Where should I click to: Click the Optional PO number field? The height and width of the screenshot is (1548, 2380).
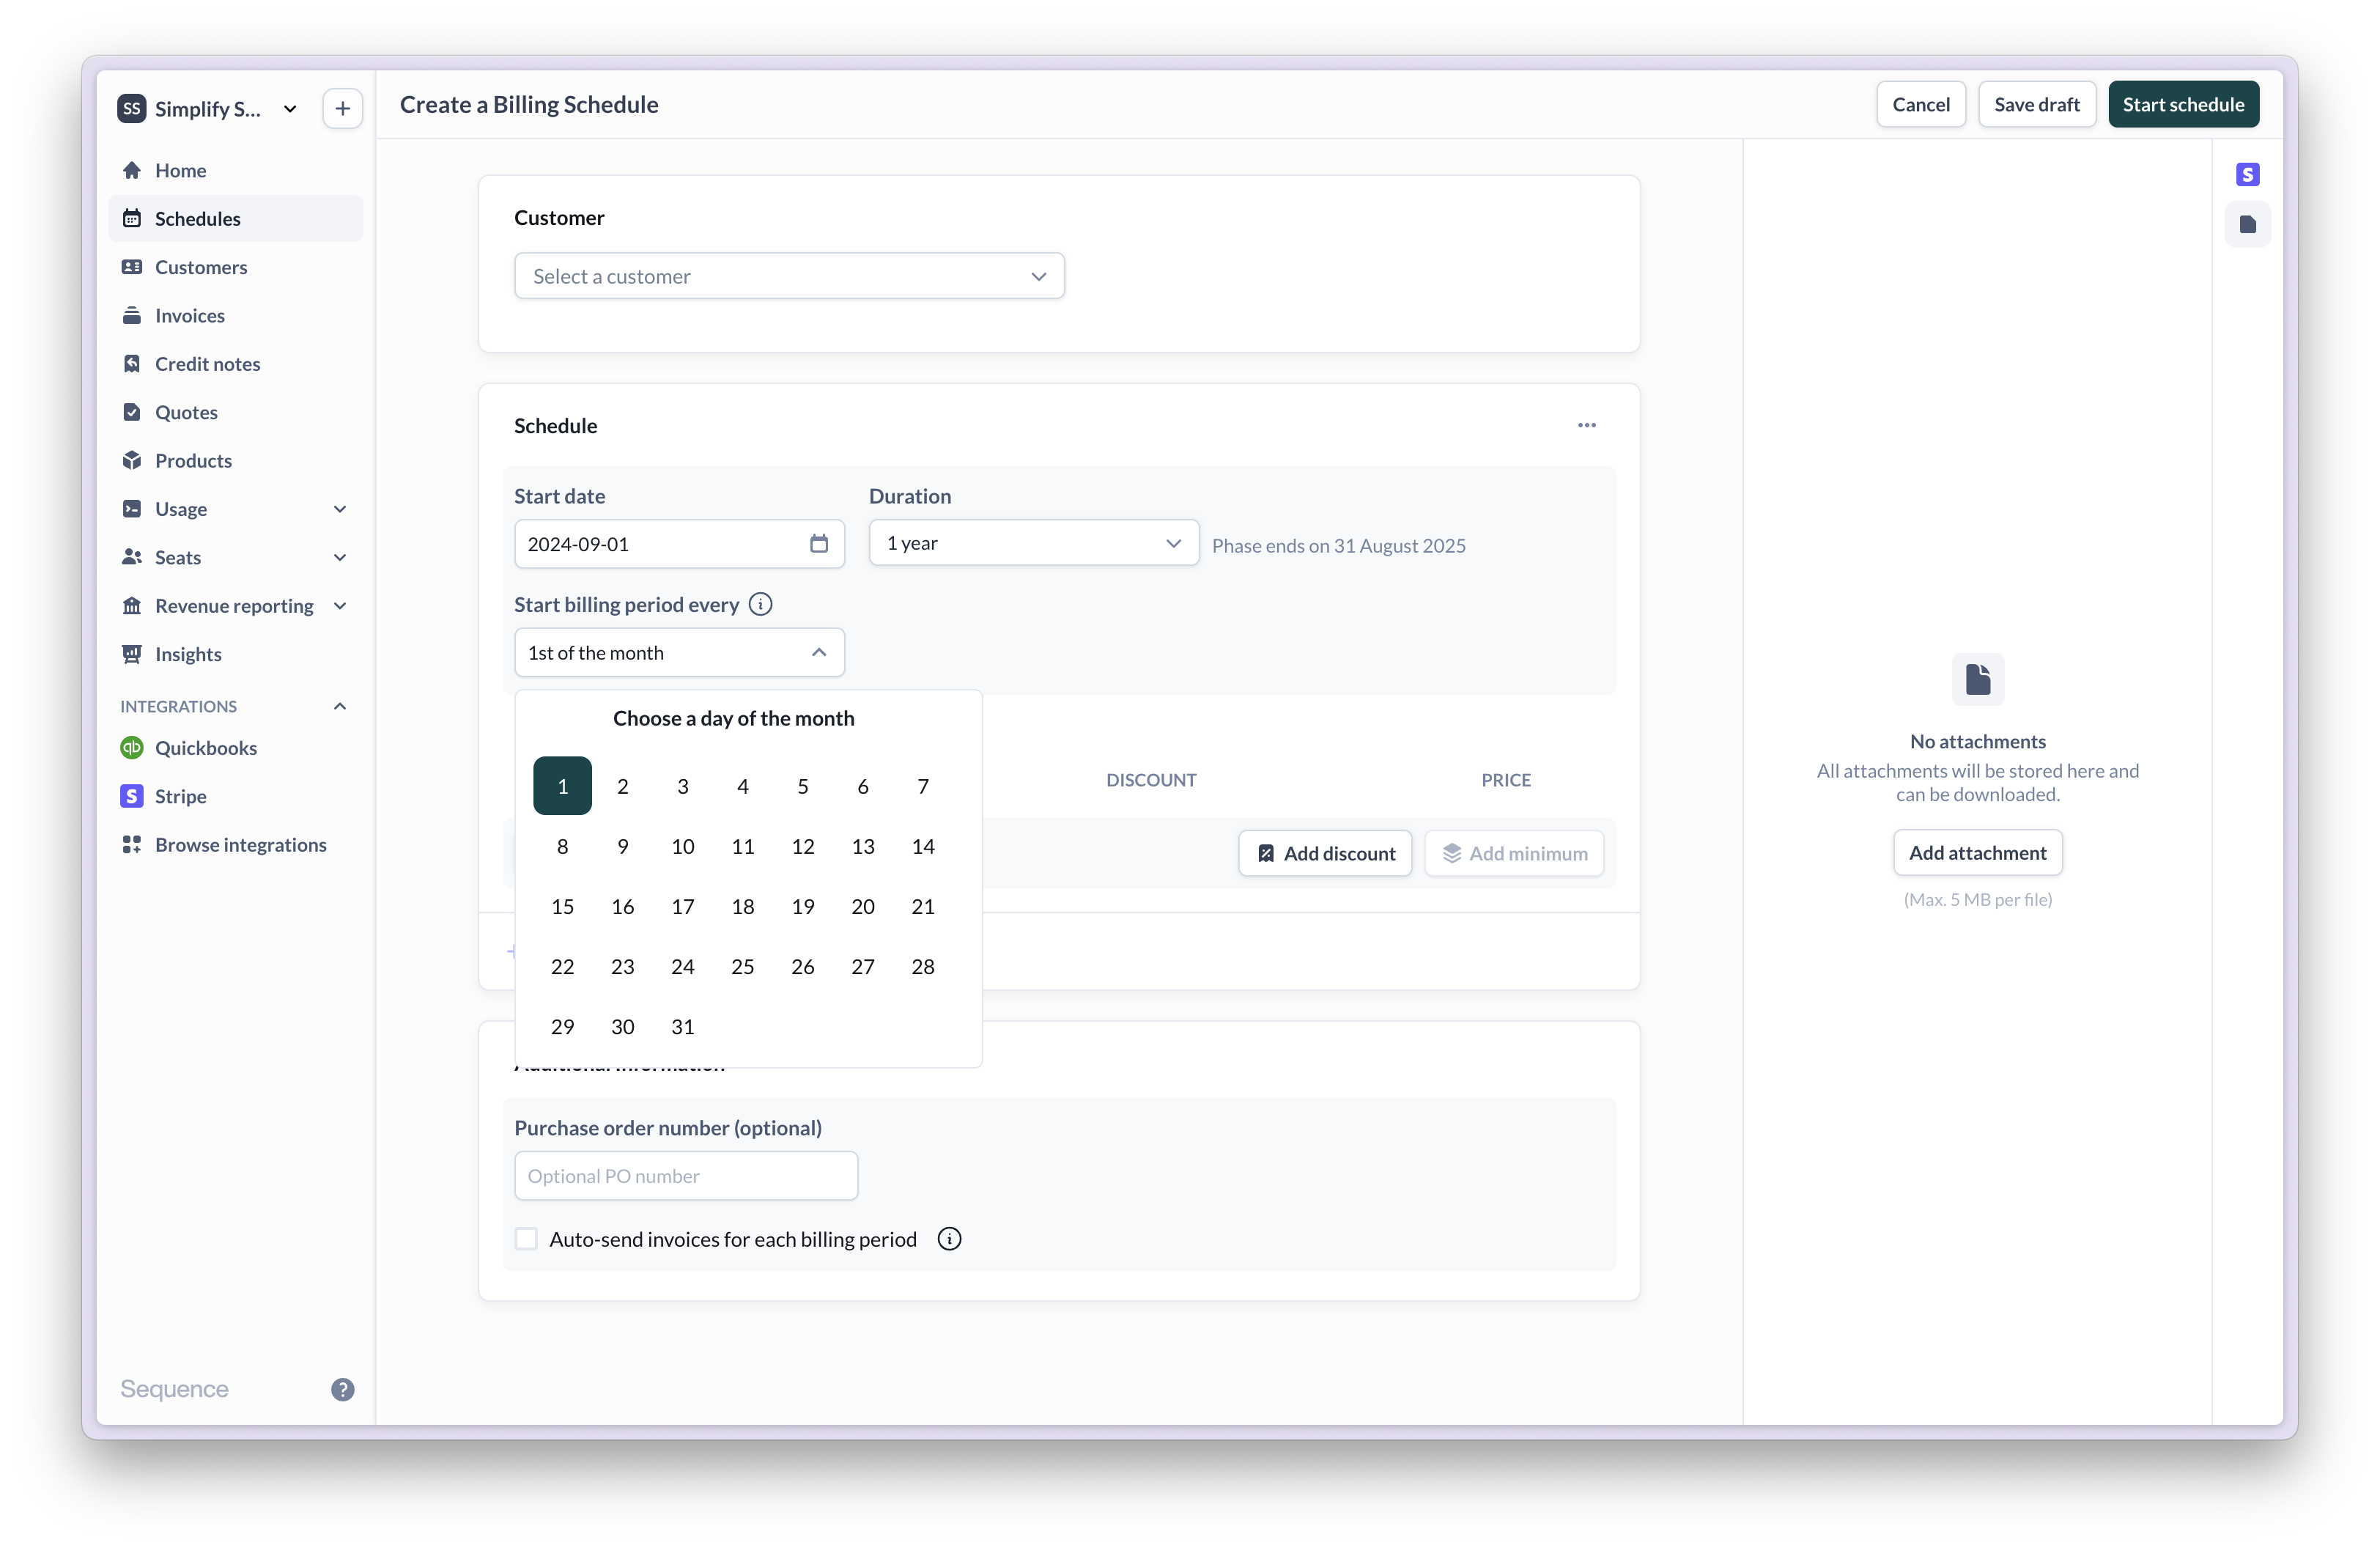point(686,1176)
